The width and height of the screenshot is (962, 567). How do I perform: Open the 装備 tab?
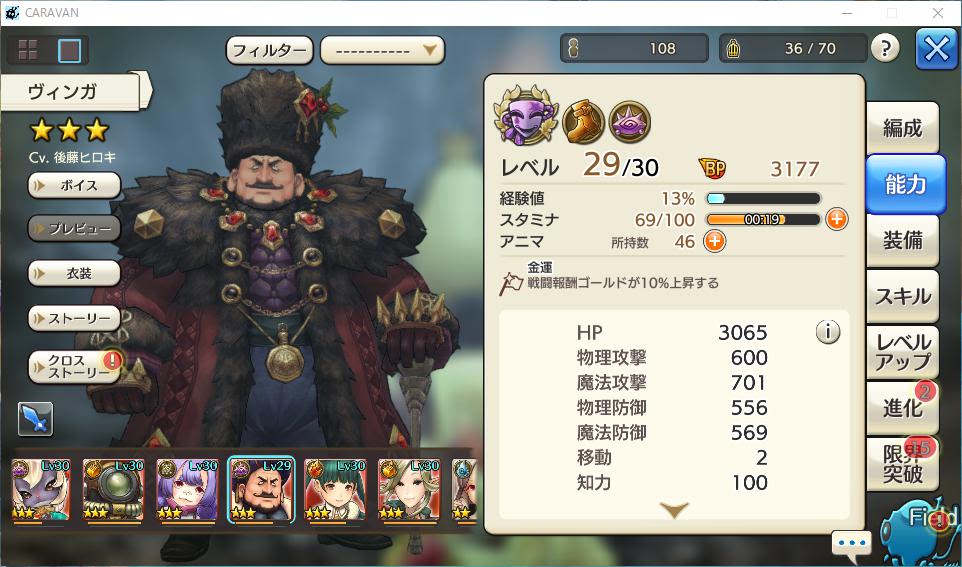pyautogui.click(x=902, y=241)
